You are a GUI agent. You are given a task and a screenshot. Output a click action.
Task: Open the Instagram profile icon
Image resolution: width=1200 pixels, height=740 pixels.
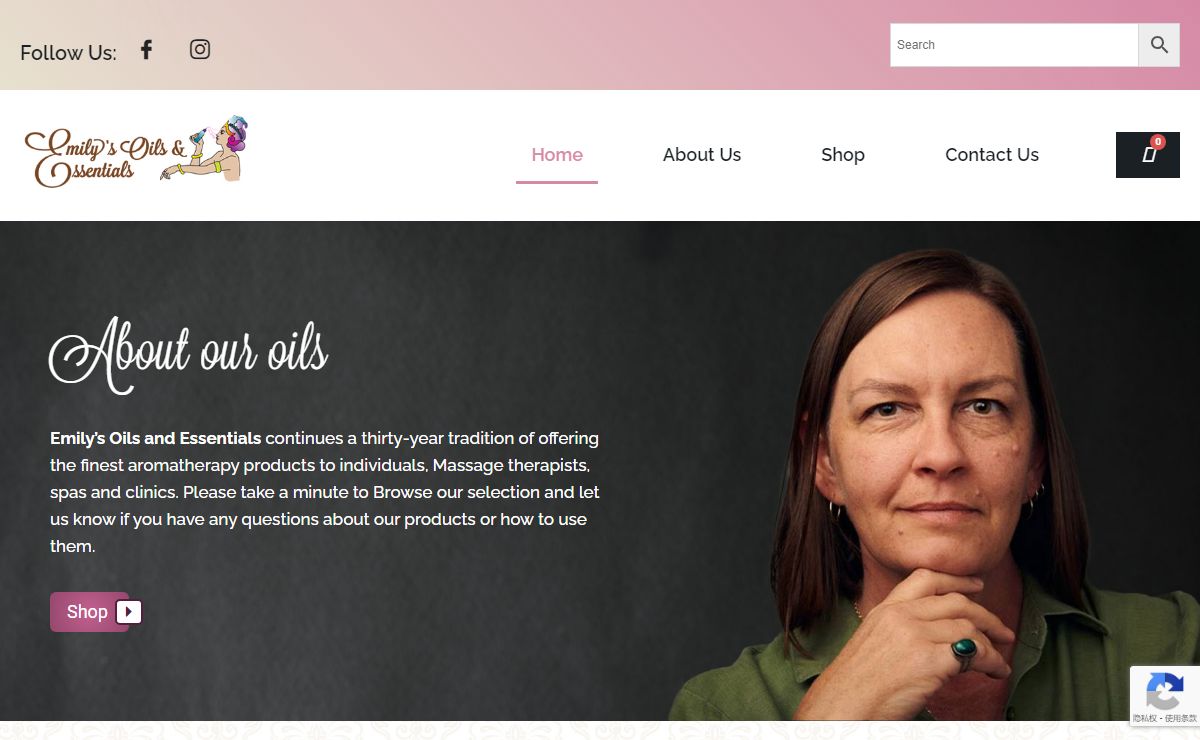pyautogui.click(x=200, y=49)
